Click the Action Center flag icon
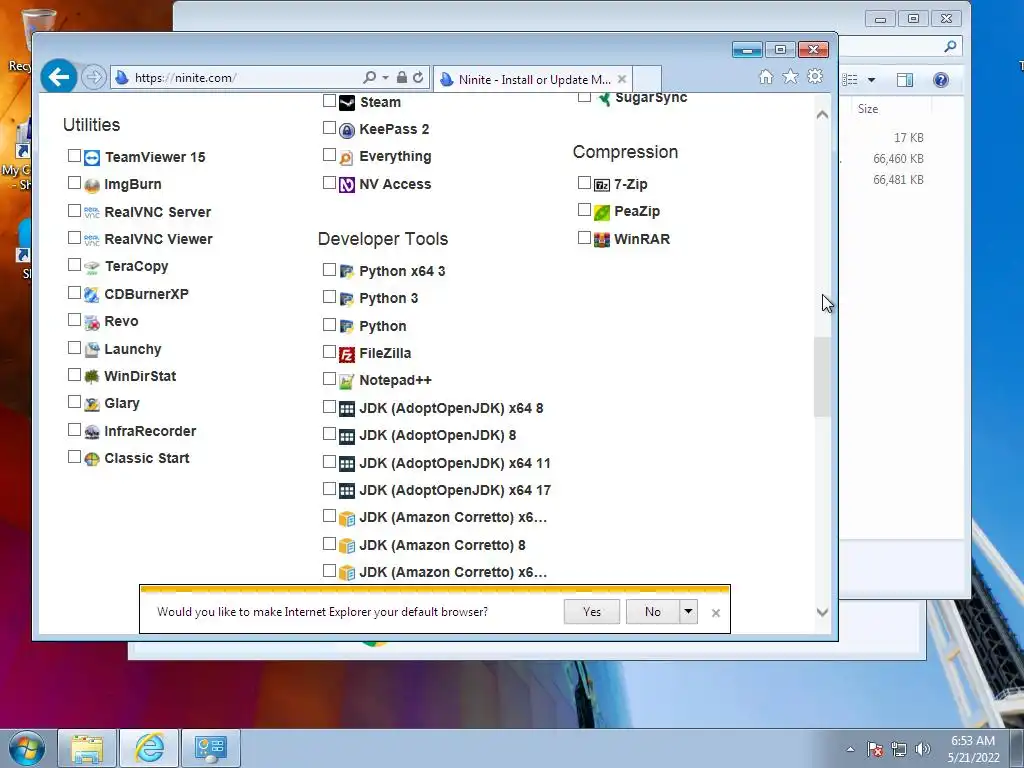 pyautogui.click(x=875, y=749)
